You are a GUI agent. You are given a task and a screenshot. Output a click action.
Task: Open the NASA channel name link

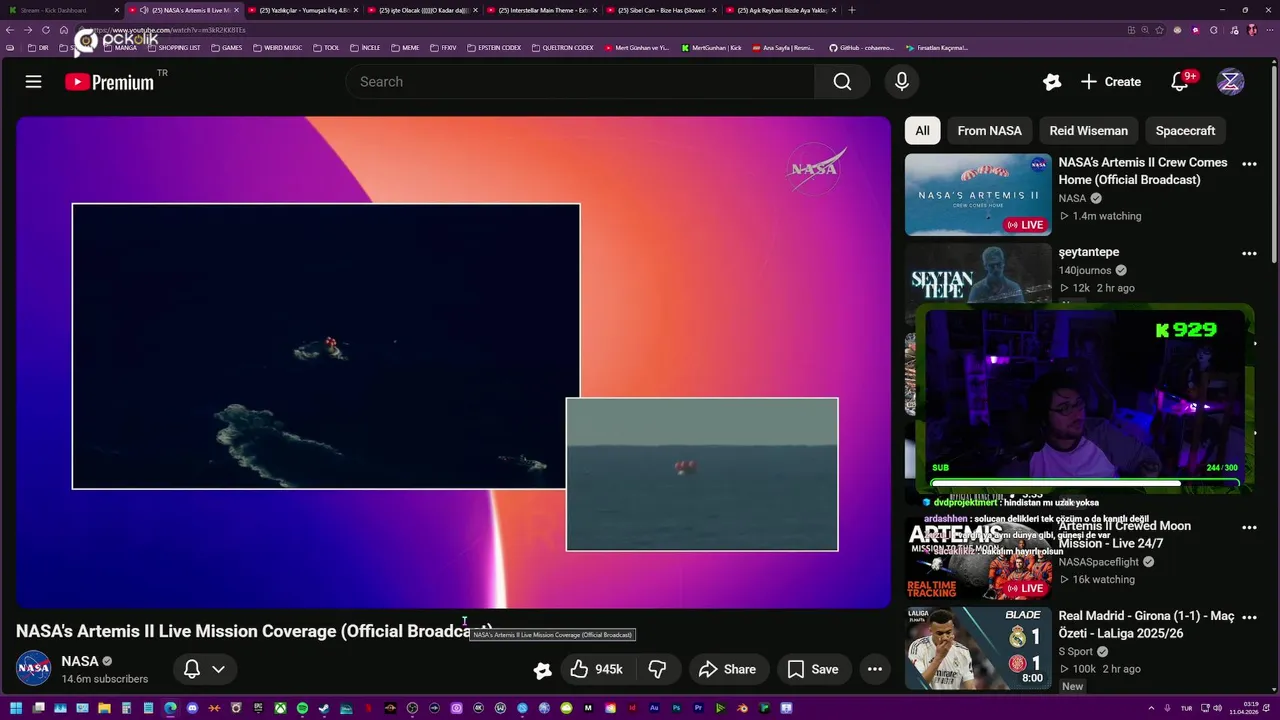80,661
